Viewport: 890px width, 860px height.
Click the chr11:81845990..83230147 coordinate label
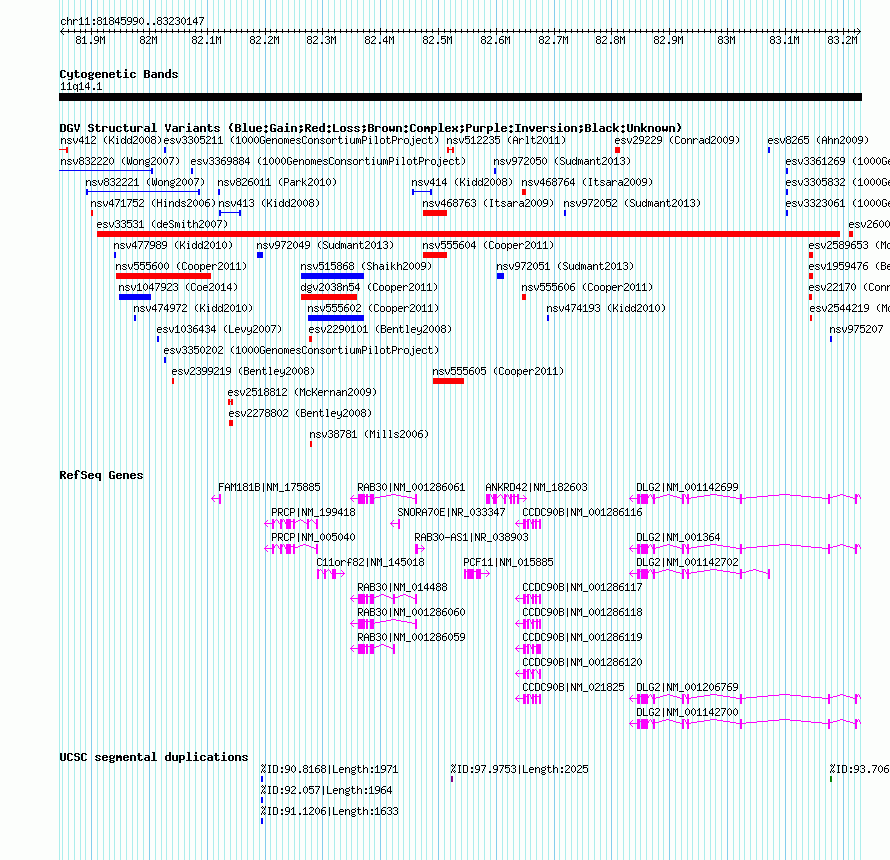coord(132,21)
